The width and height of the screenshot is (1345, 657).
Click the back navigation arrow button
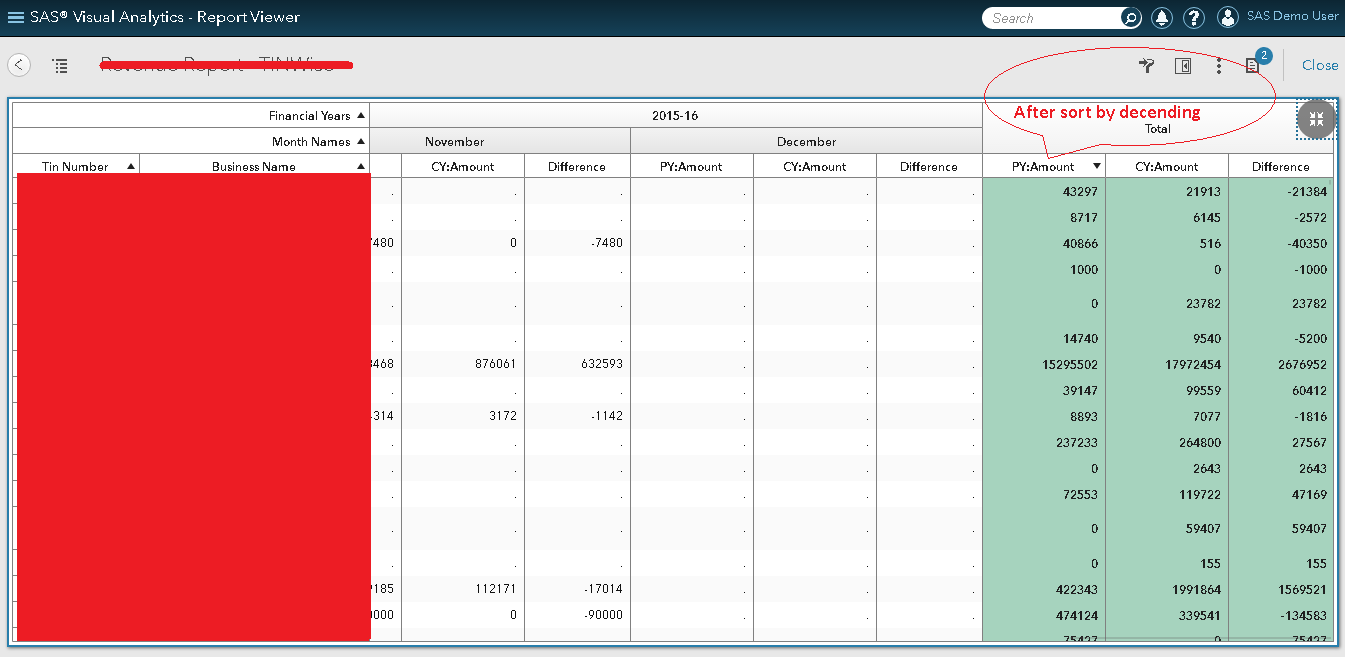click(x=18, y=64)
